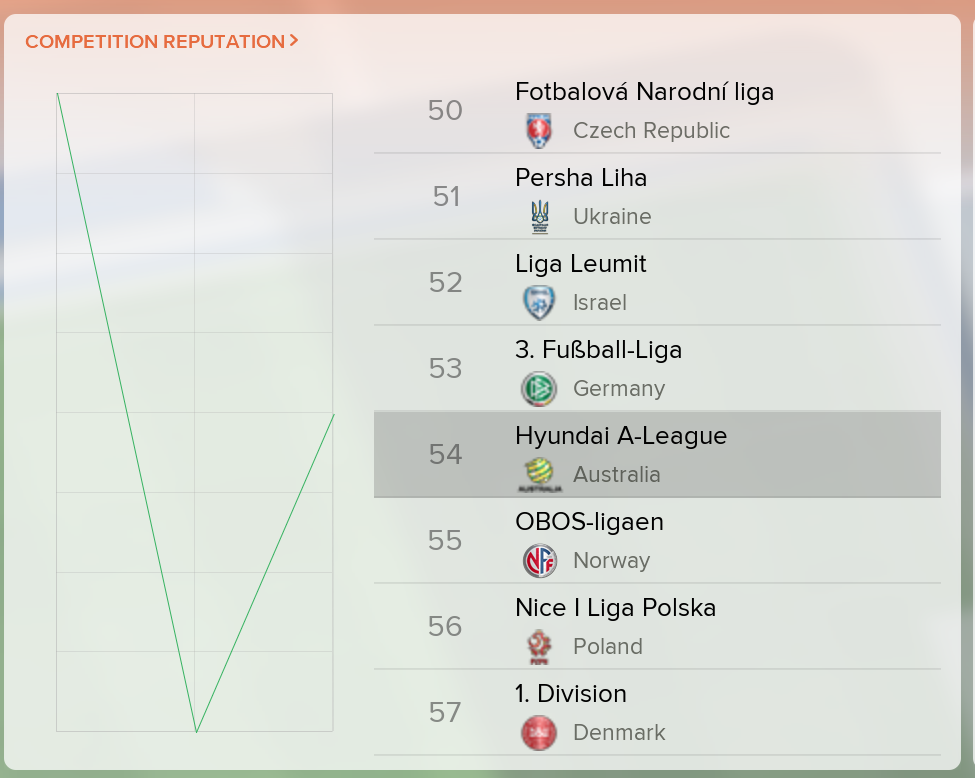
Task: Open Fotbalová Narodní liga competition
Action: click(x=644, y=92)
